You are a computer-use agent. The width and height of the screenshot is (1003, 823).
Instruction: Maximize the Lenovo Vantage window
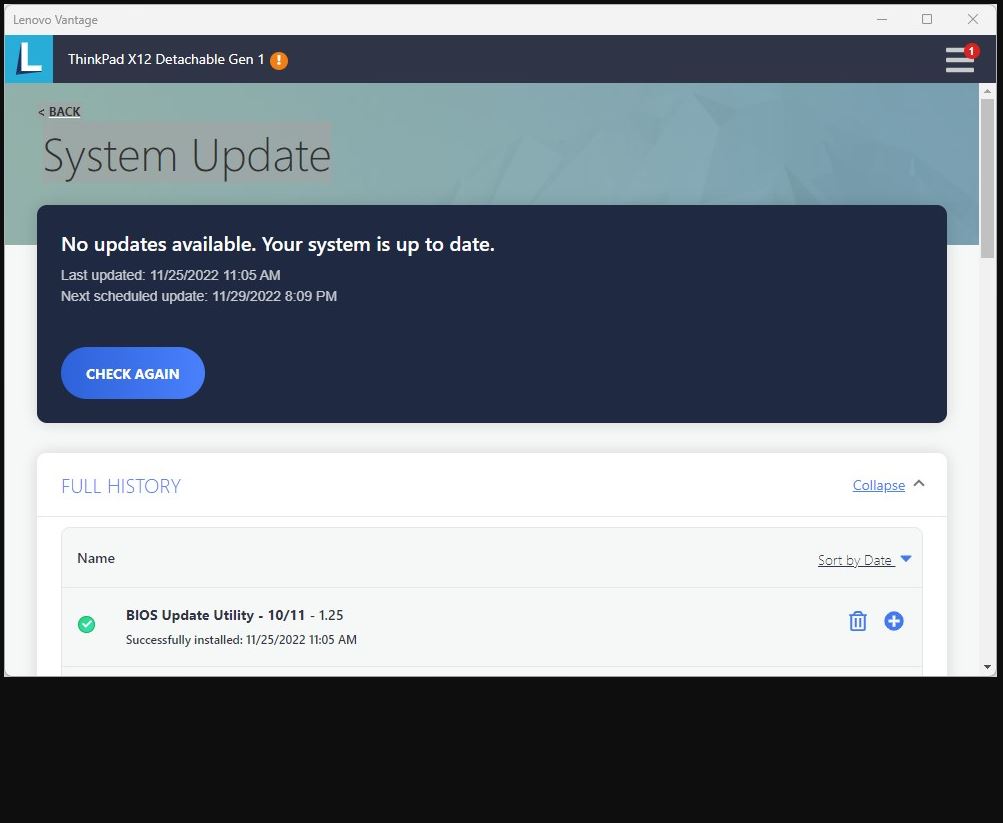tap(927, 19)
